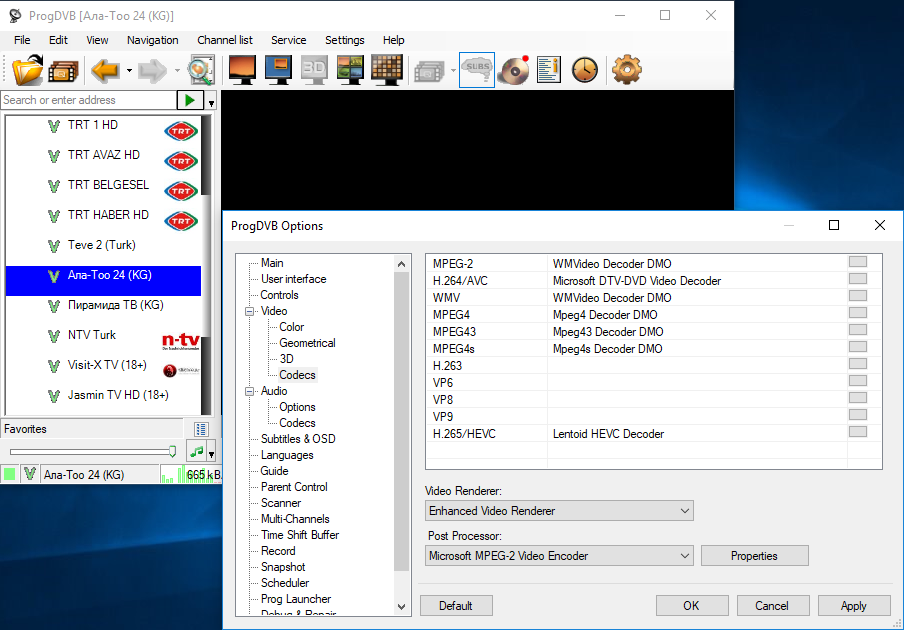Open back arrow history dropdown

click(129, 71)
